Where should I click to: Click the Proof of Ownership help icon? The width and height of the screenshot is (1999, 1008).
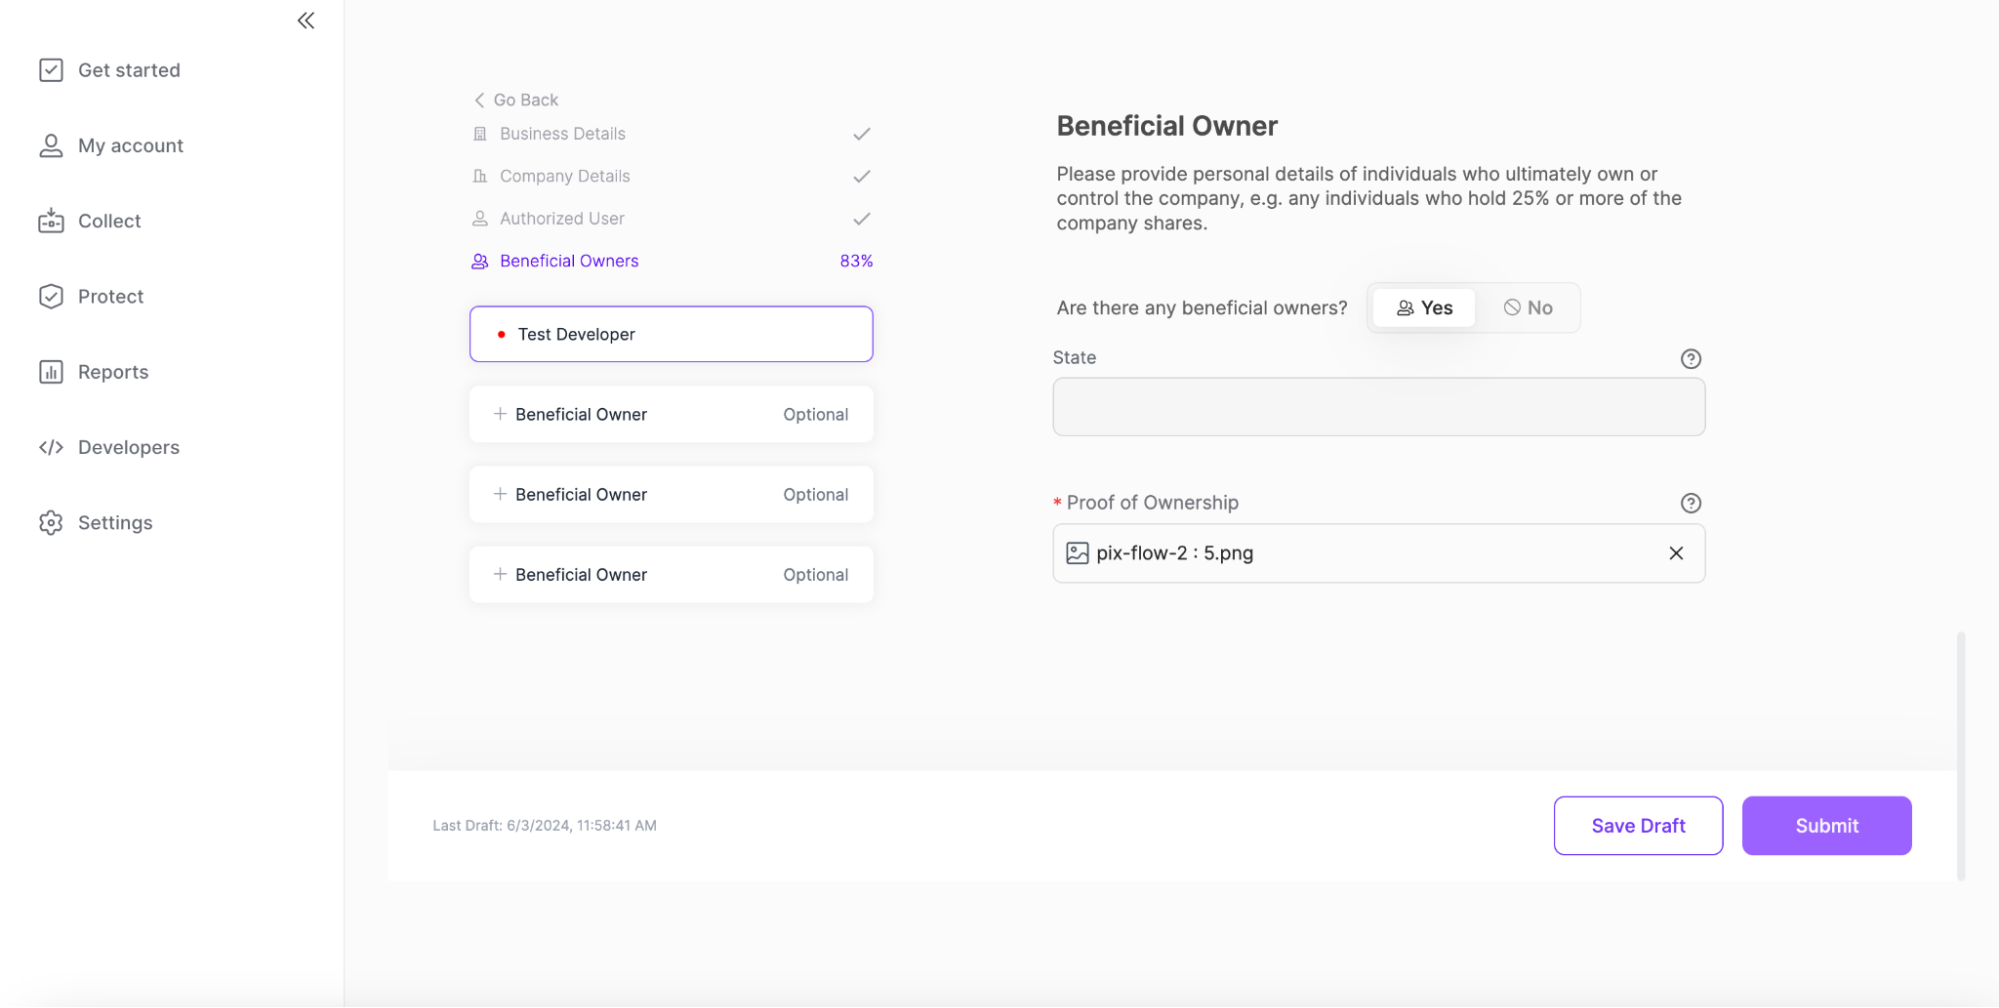tap(1690, 503)
